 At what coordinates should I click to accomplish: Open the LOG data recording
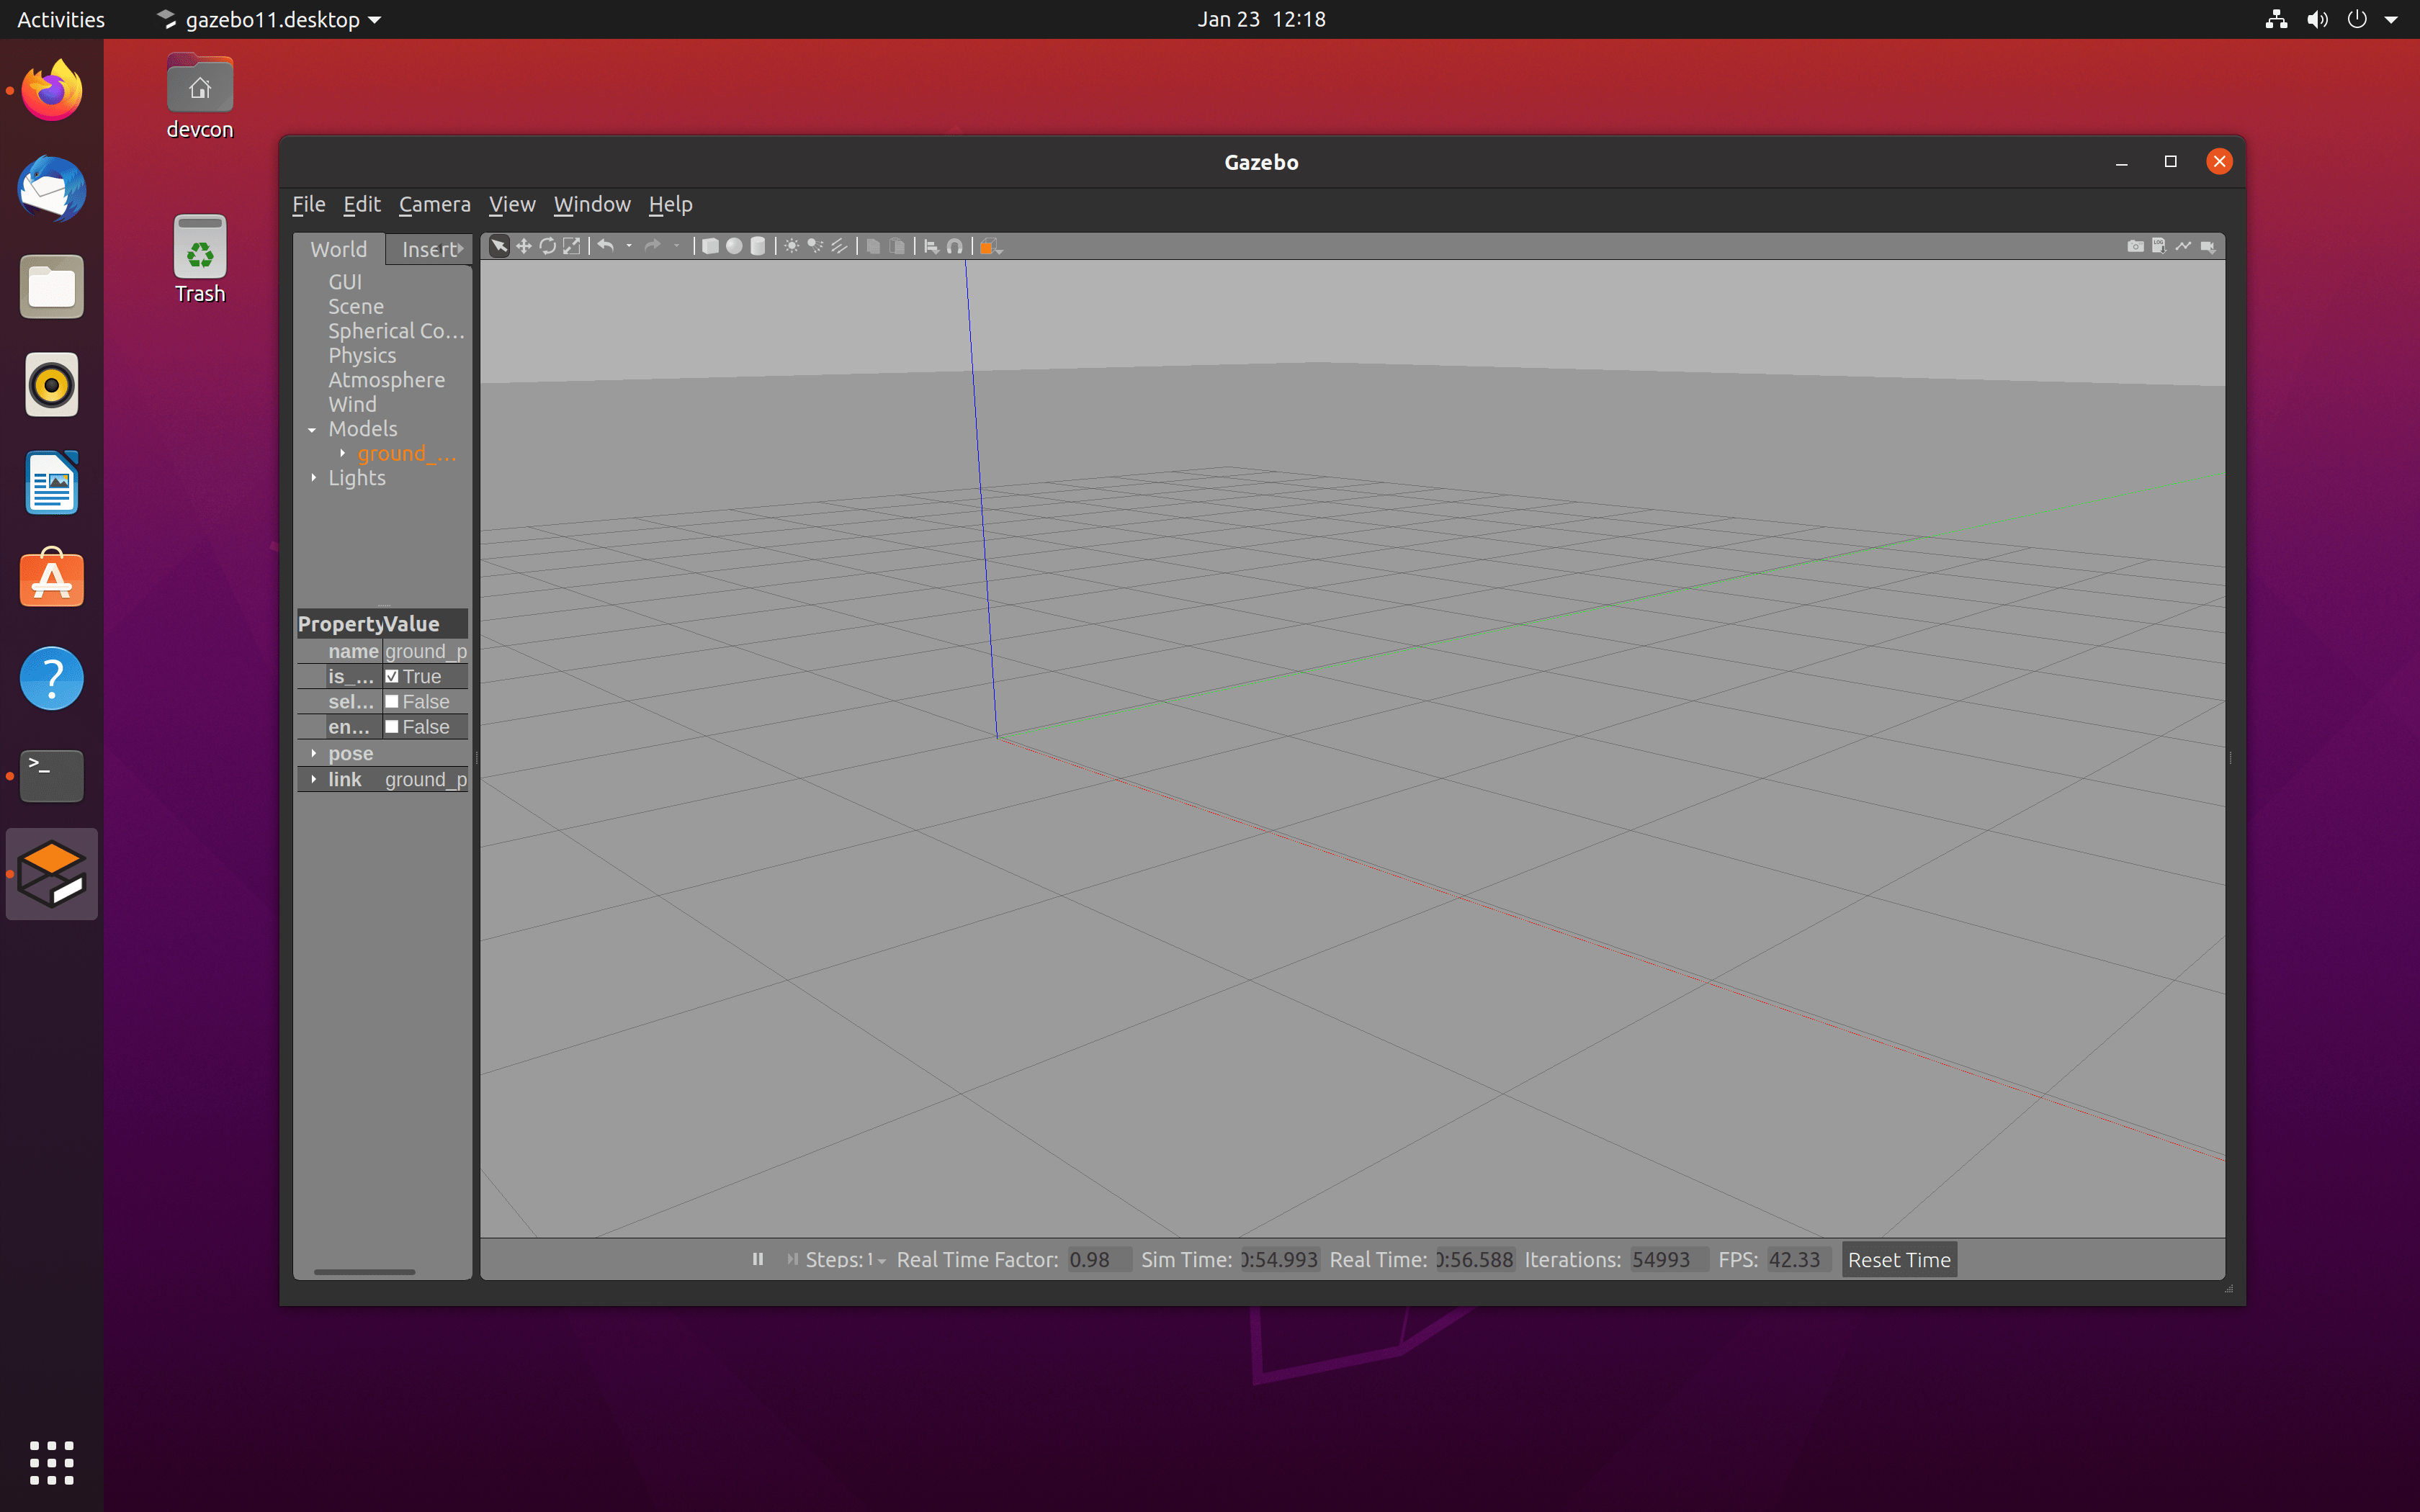[2159, 246]
